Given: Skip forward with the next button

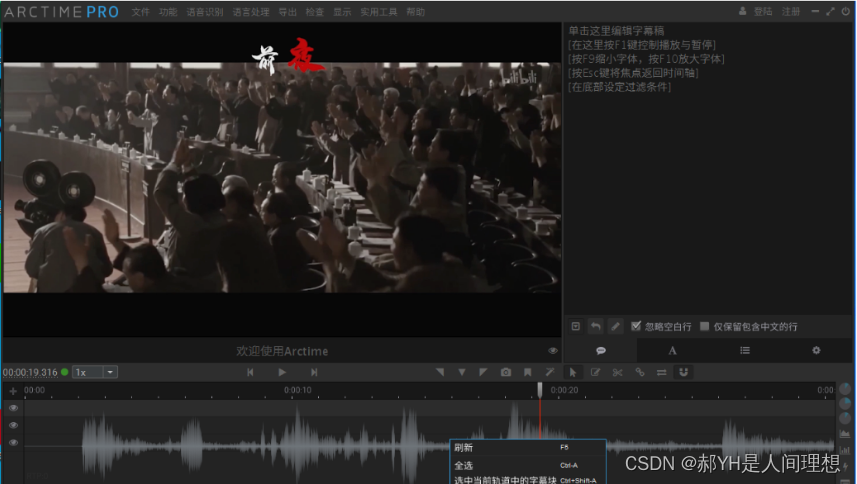Looking at the screenshot, I should [x=314, y=372].
